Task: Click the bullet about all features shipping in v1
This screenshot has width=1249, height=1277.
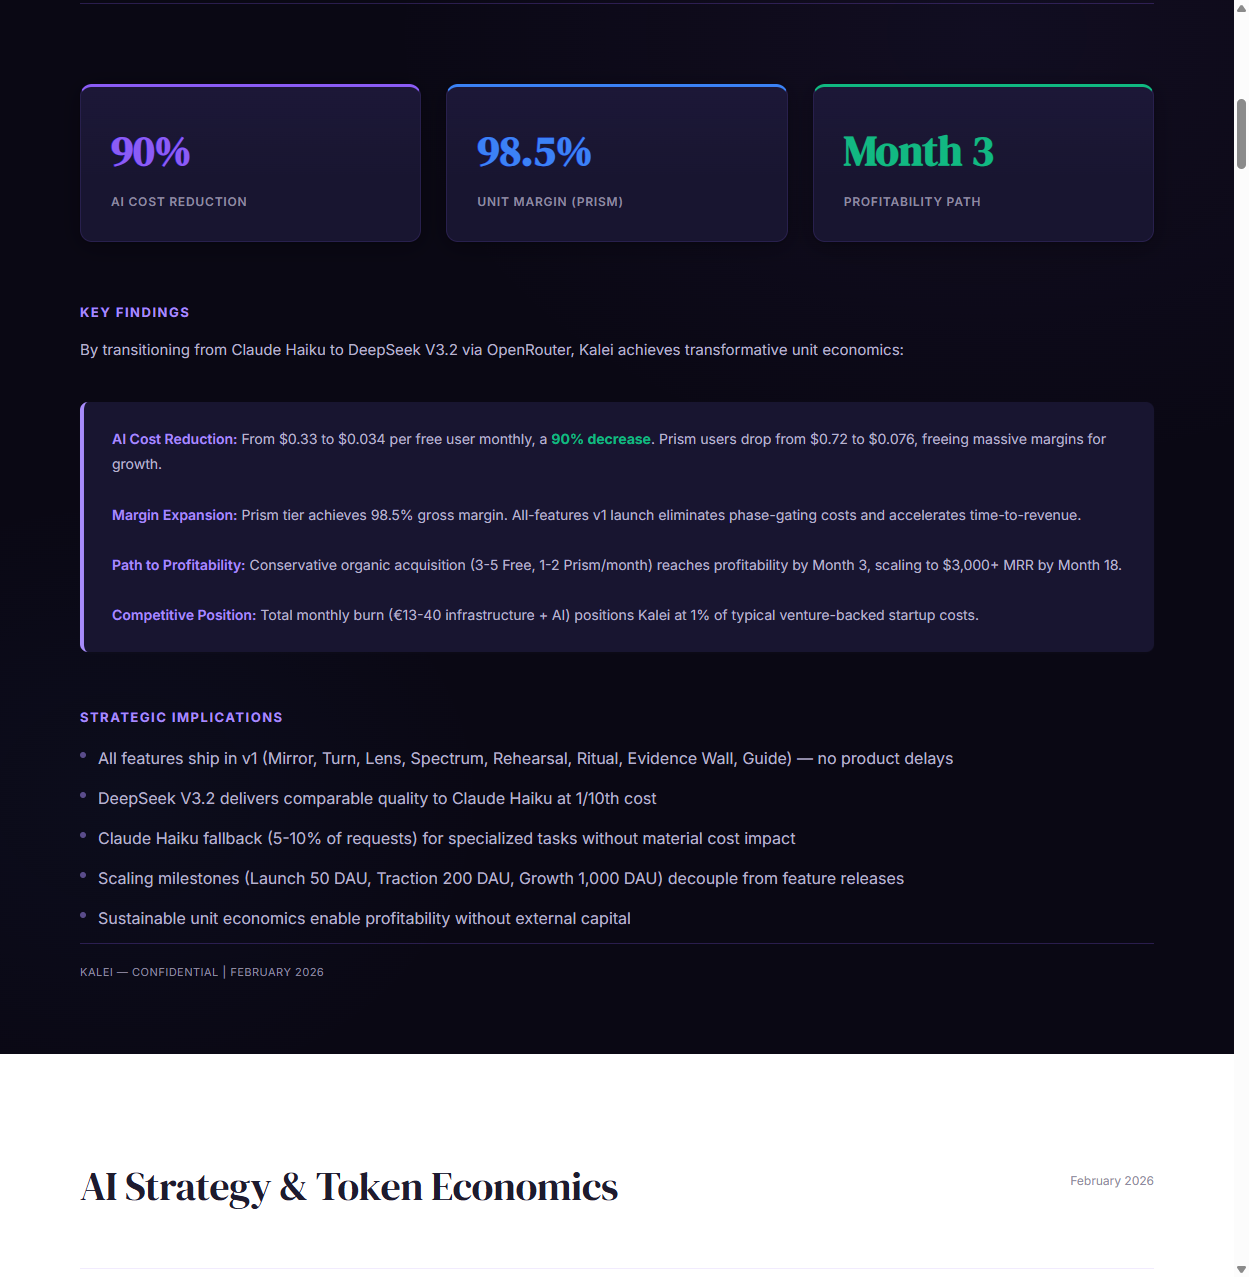Action: click(525, 759)
